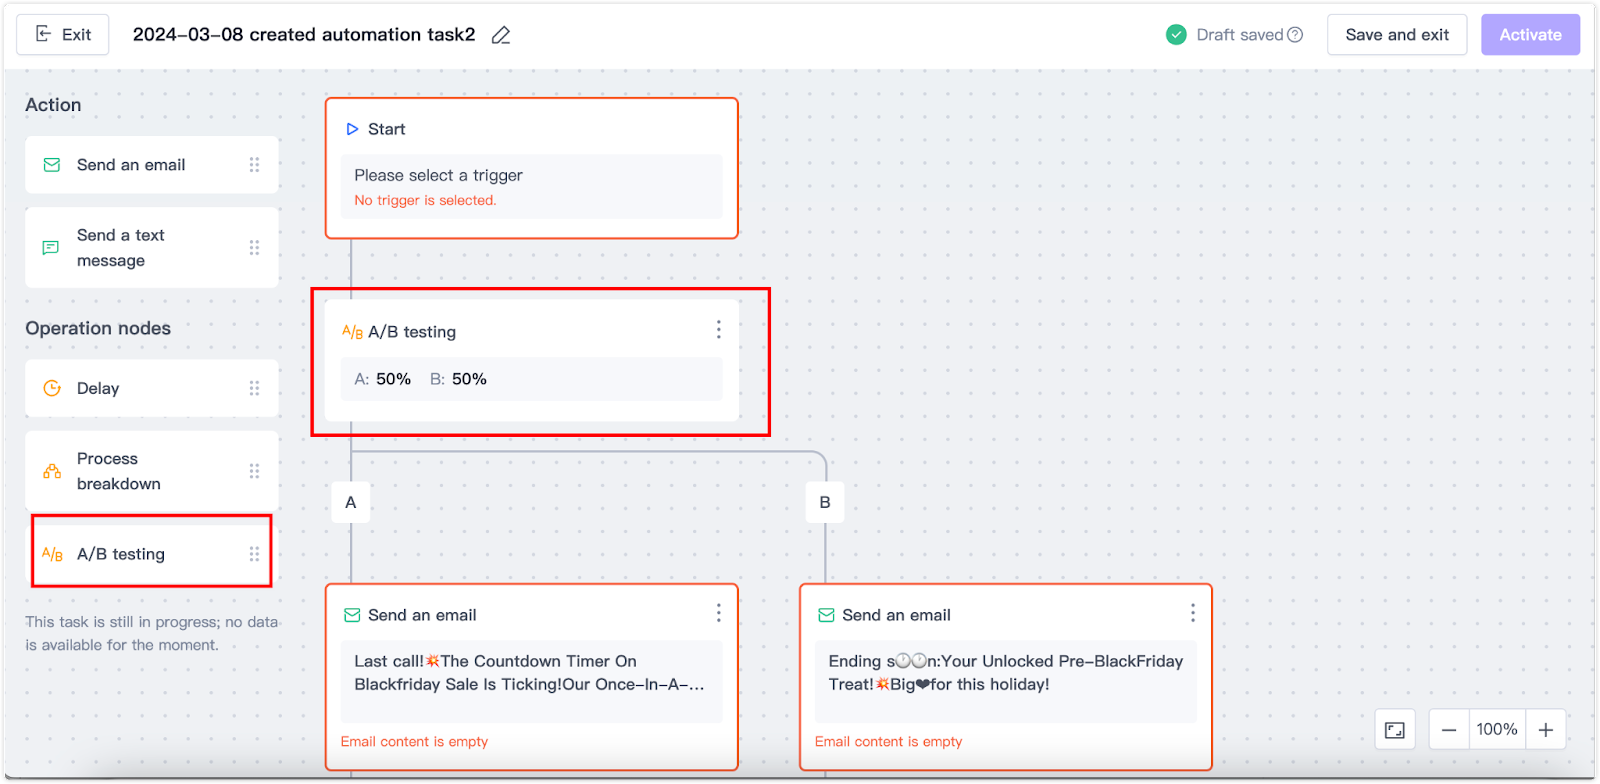Zoom in with the plus icon
The height and width of the screenshot is (784, 1600).
[x=1546, y=730]
